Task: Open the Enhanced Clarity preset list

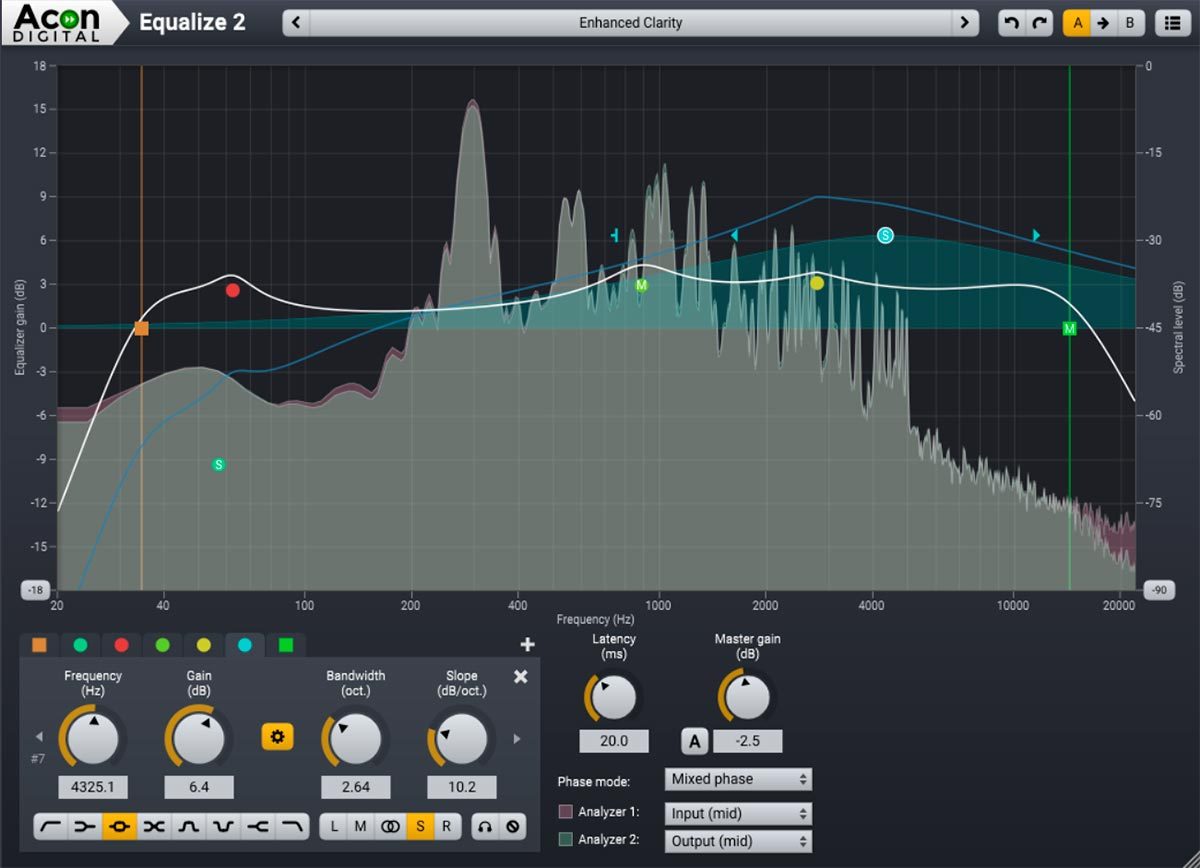Action: pos(631,23)
